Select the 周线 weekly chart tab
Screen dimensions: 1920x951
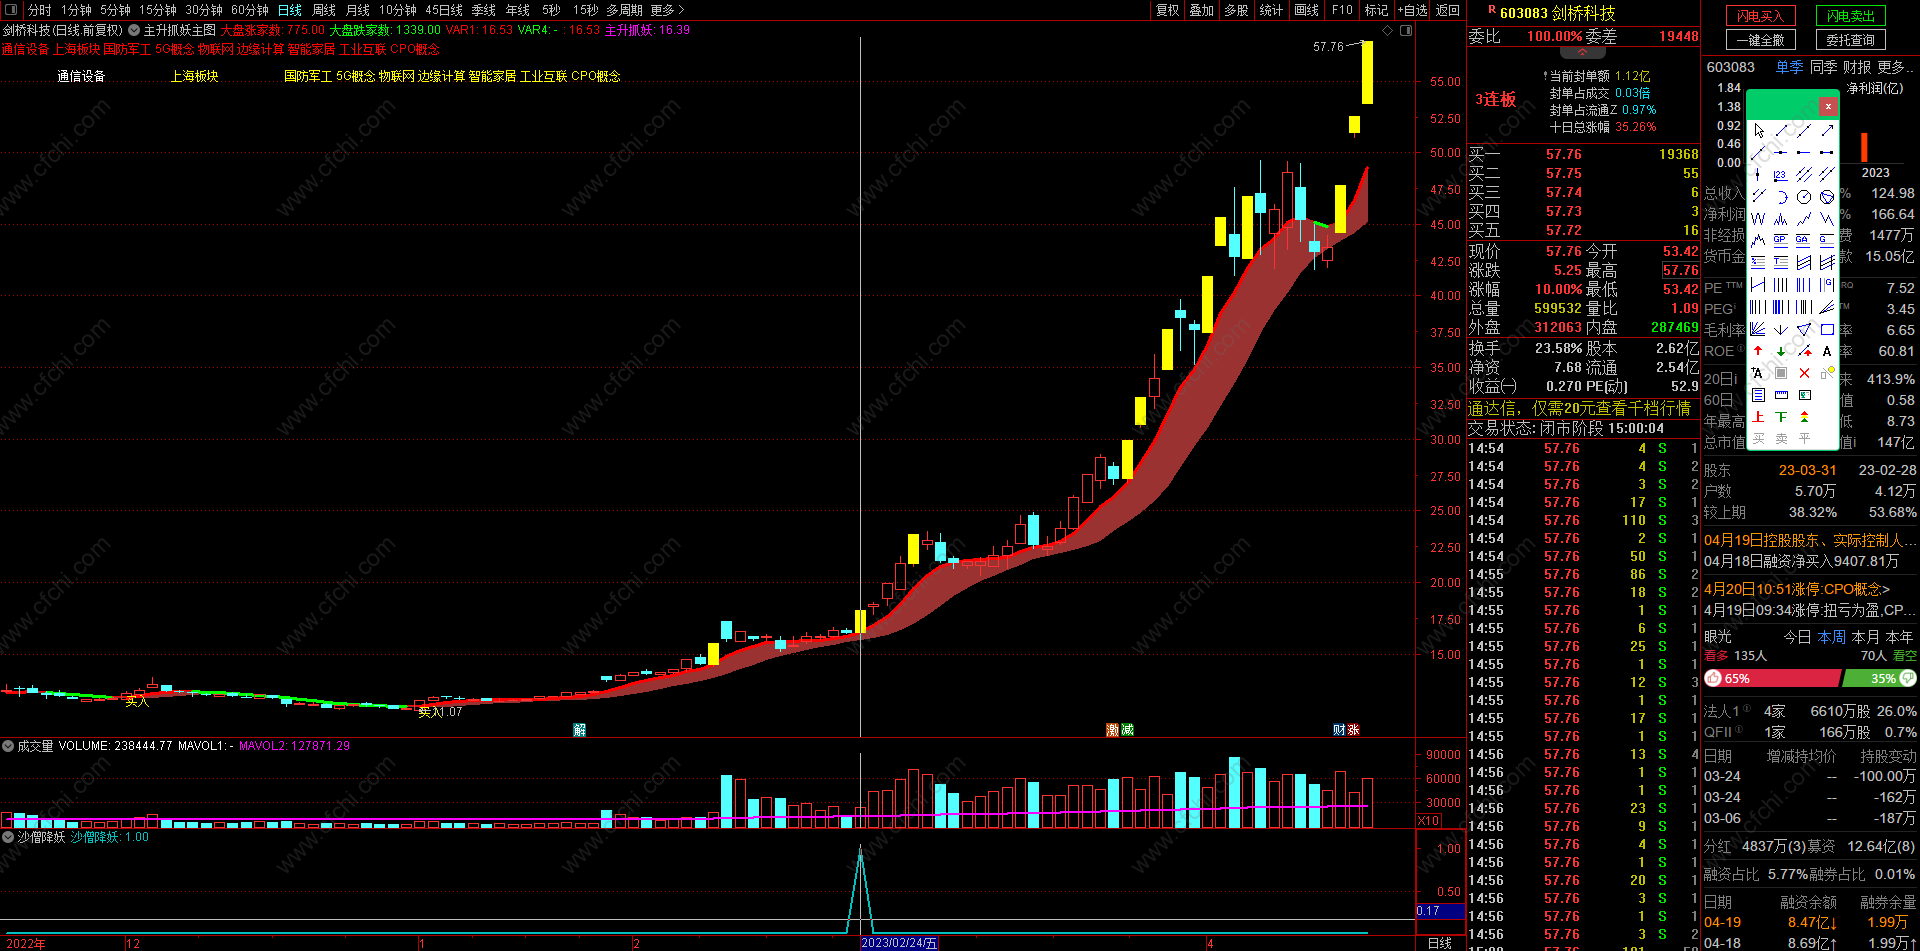click(324, 10)
